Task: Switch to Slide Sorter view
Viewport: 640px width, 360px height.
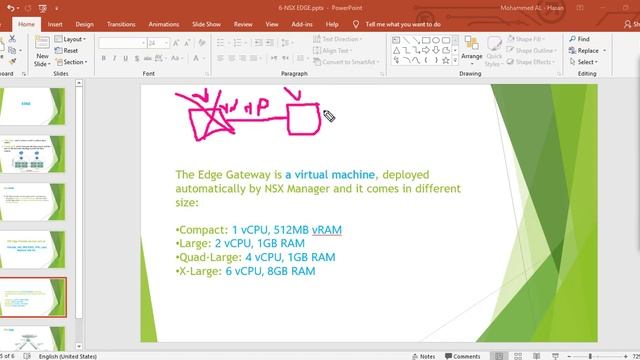Action: pyautogui.click(x=518, y=356)
